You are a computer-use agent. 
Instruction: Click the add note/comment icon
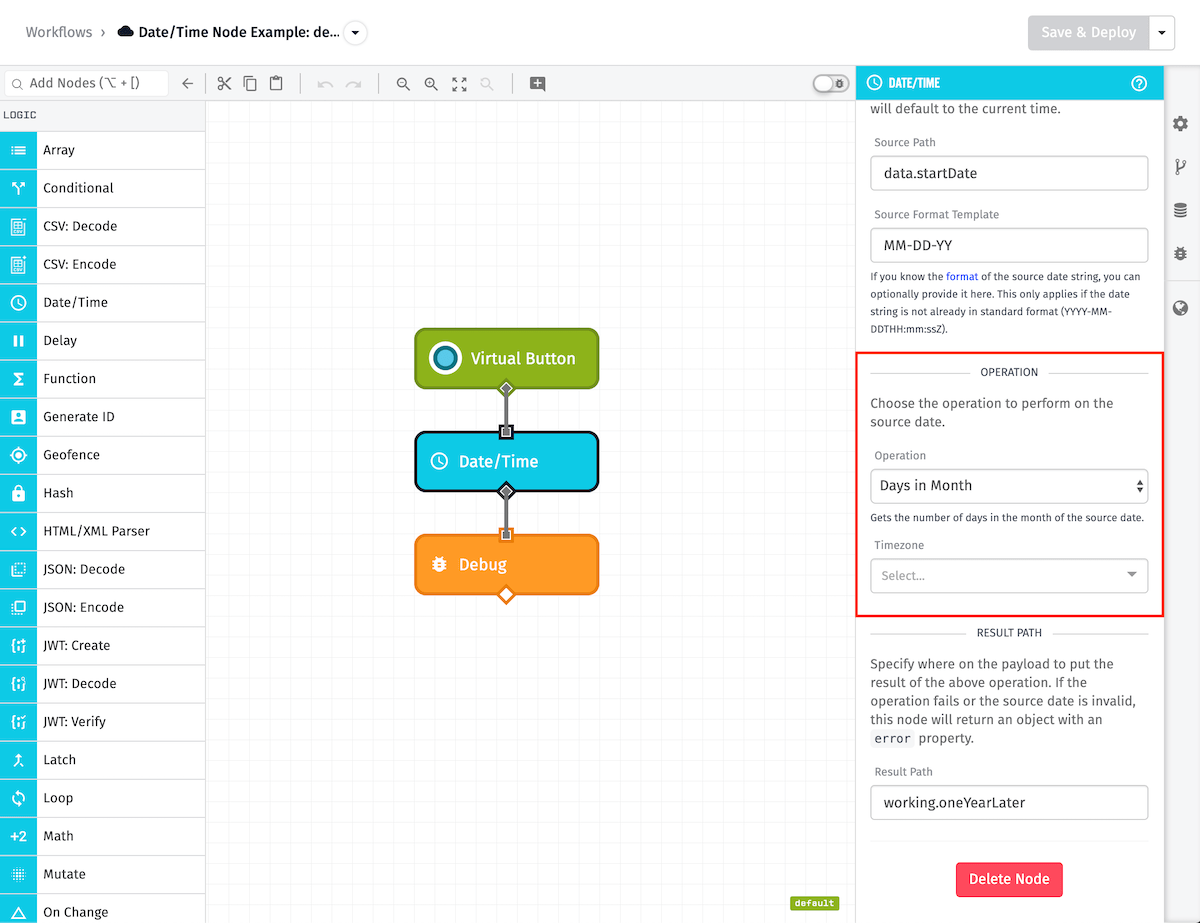538,84
